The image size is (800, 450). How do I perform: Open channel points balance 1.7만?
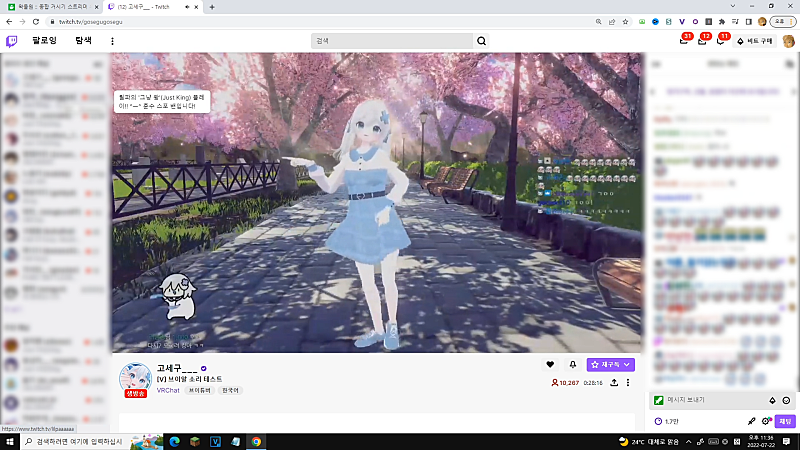click(x=667, y=421)
